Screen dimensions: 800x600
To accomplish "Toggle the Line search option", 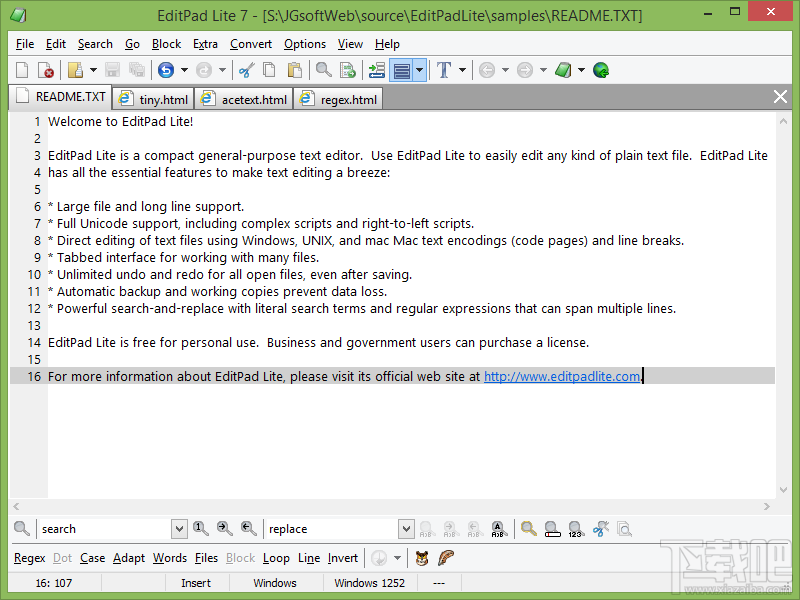I will [x=309, y=558].
